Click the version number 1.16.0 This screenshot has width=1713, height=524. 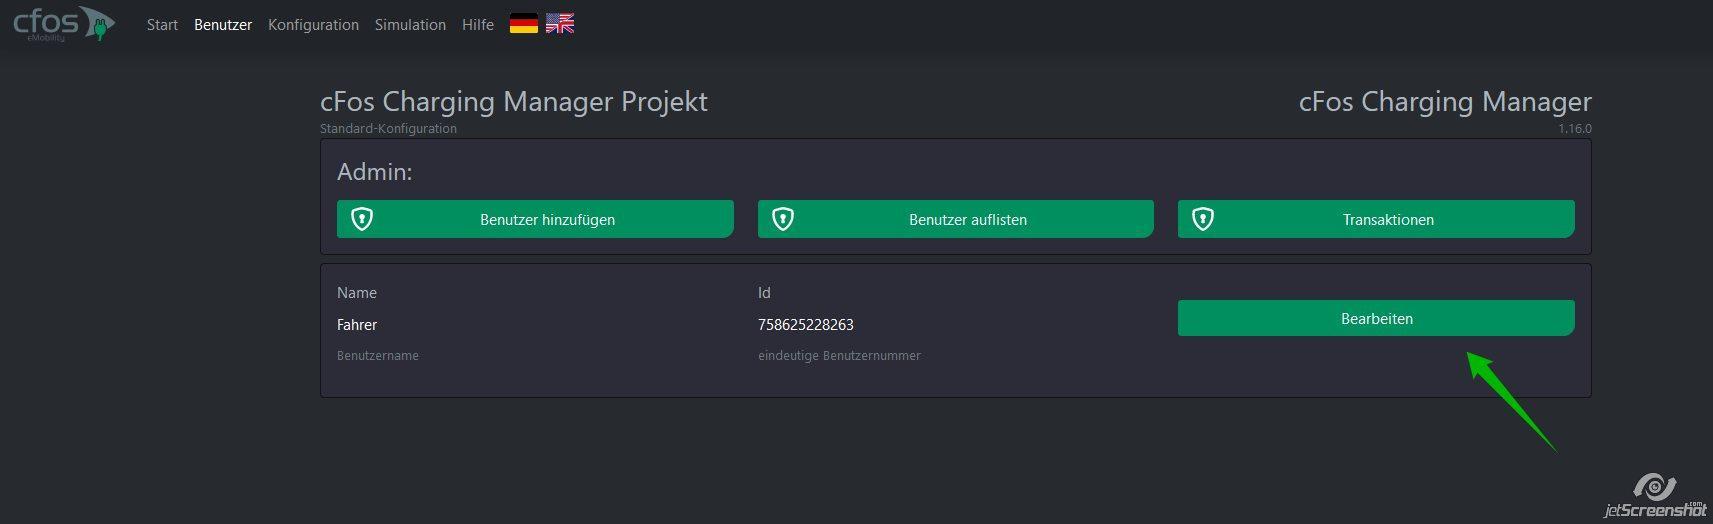1575,129
